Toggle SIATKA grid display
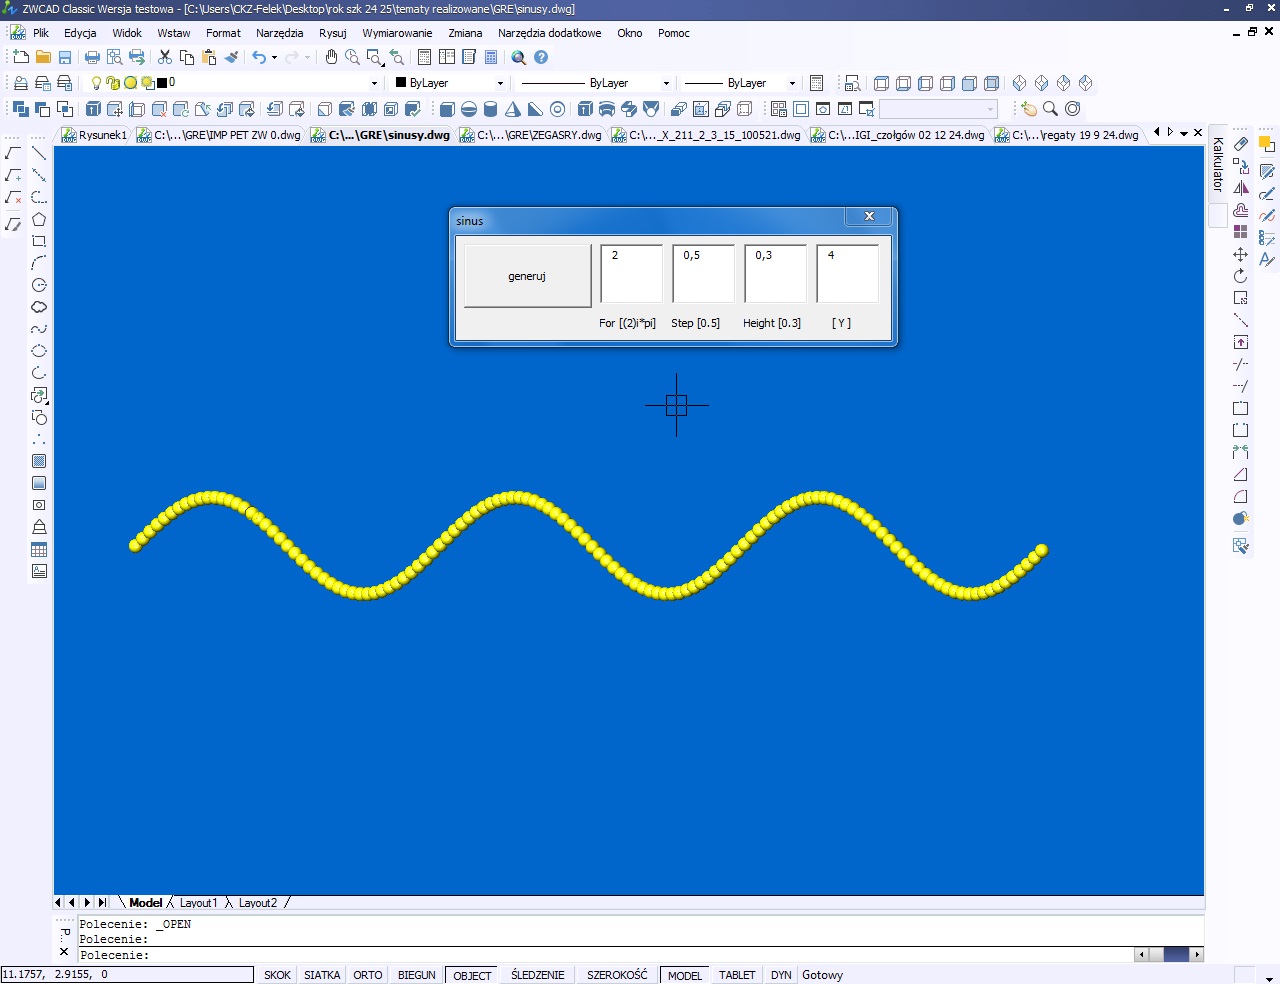Viewport: 1280px width, 984px height. [322, 975]
